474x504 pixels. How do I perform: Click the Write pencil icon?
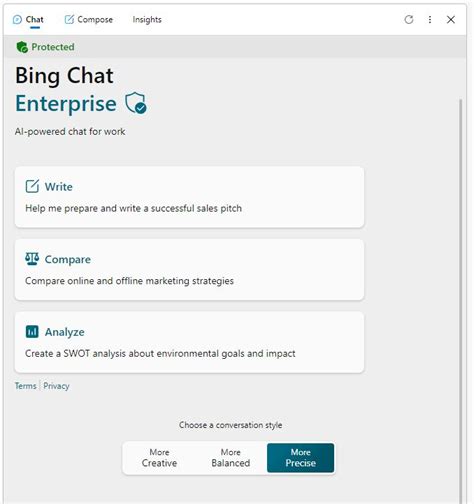[x=32, y=186]
